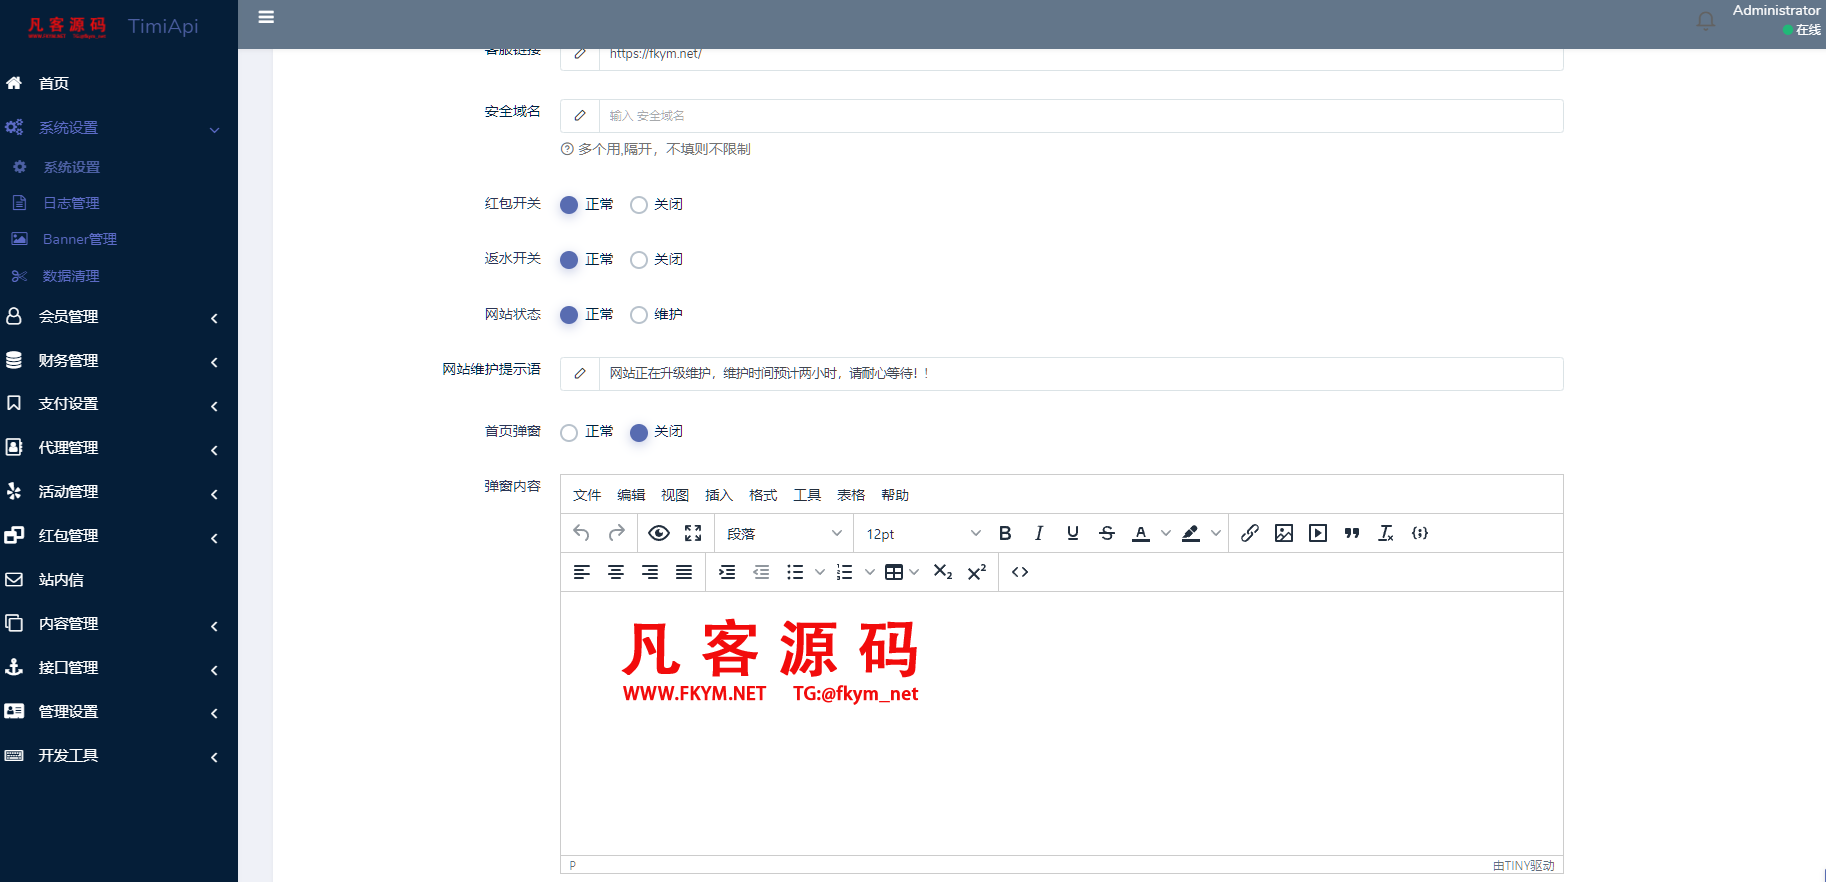Viewport: 1826px width, 882px height.
Task: Open source code view icon
Action: 1020,572
